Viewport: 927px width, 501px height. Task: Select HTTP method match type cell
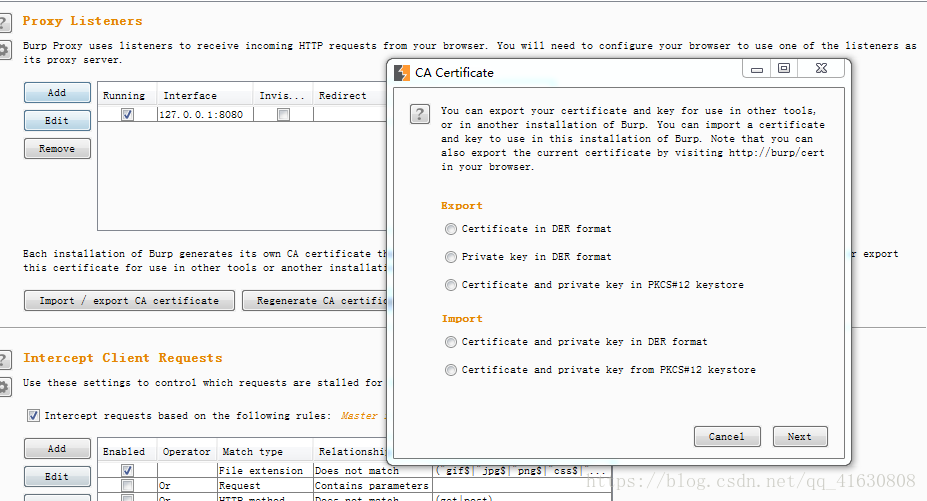point(265,498)
